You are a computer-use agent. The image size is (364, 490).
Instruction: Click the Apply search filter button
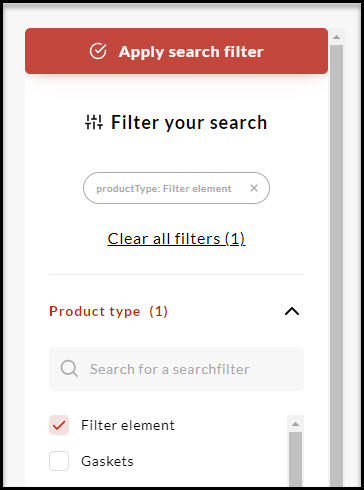click(x=176, y=51)
